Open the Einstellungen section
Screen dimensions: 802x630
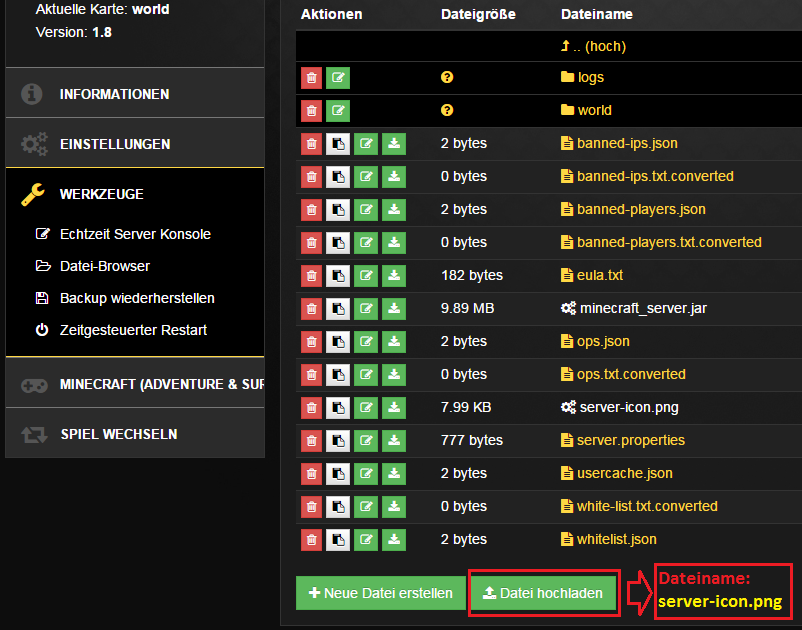point(135,144)
